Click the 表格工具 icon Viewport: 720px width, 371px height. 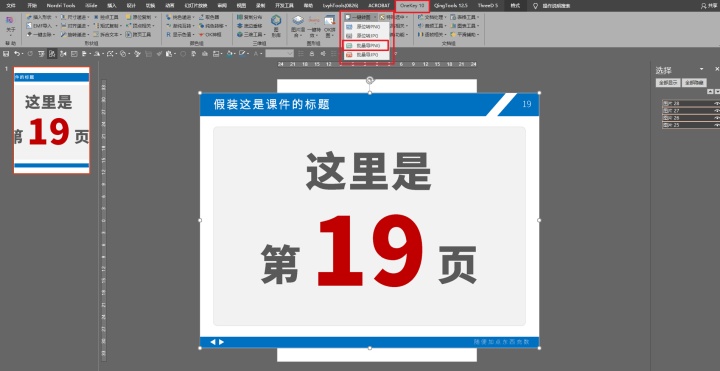465,17
